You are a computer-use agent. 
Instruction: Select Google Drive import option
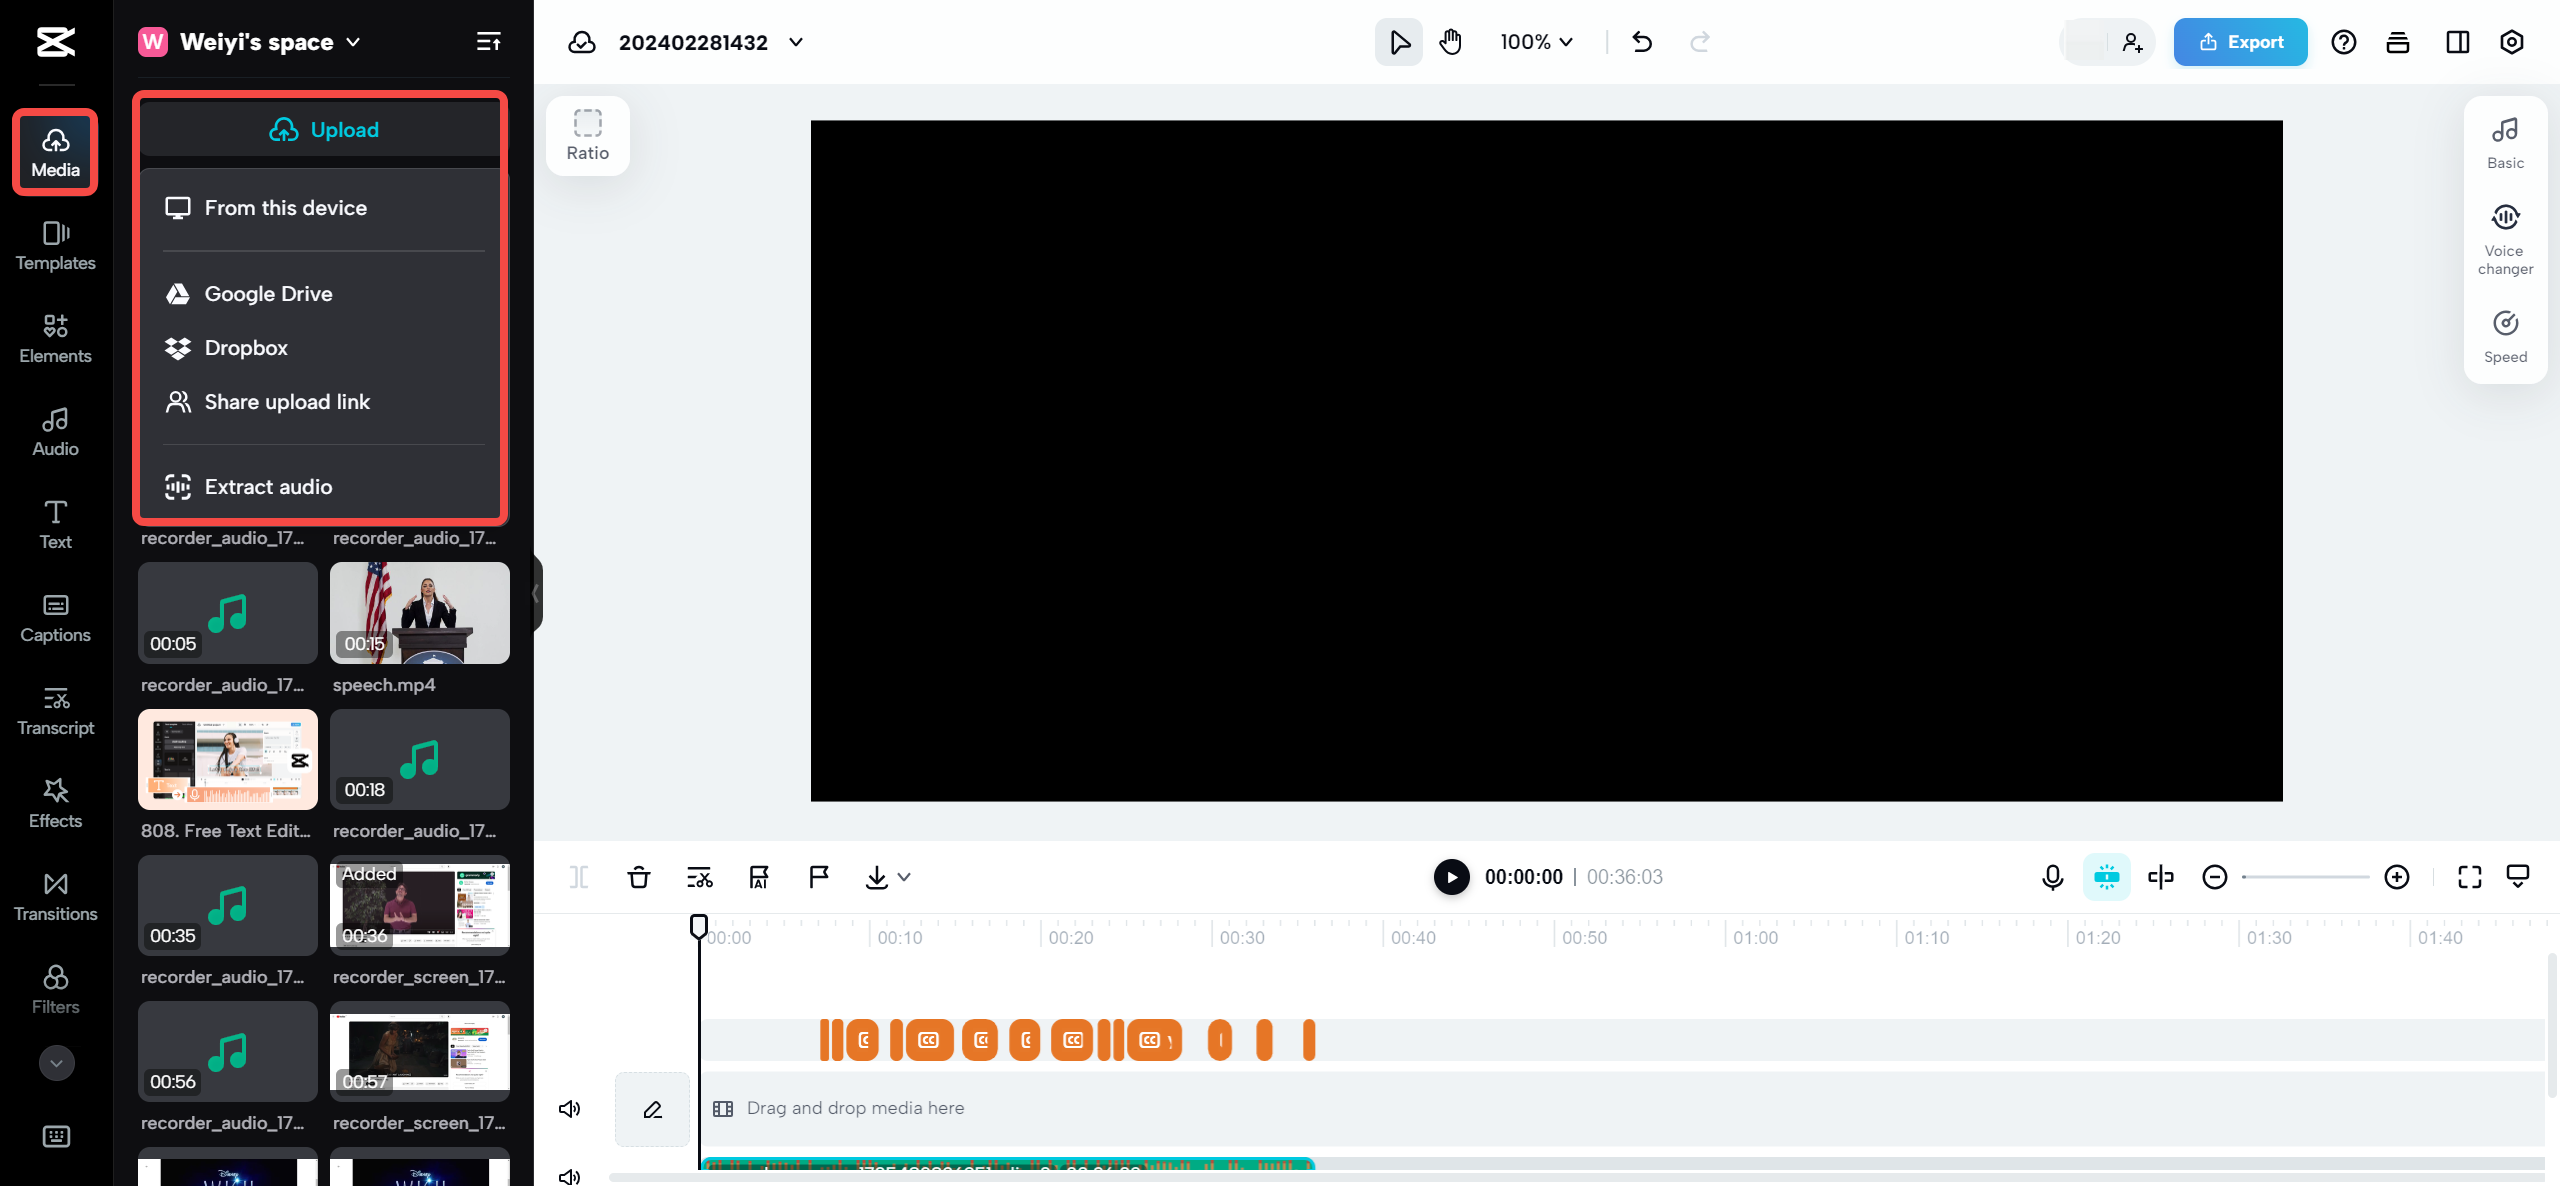[268, 293]
